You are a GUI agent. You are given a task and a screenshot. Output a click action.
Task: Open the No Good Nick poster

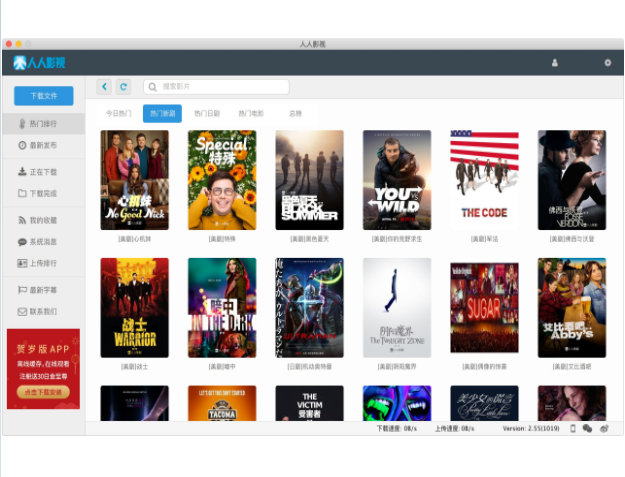point(134,180)
